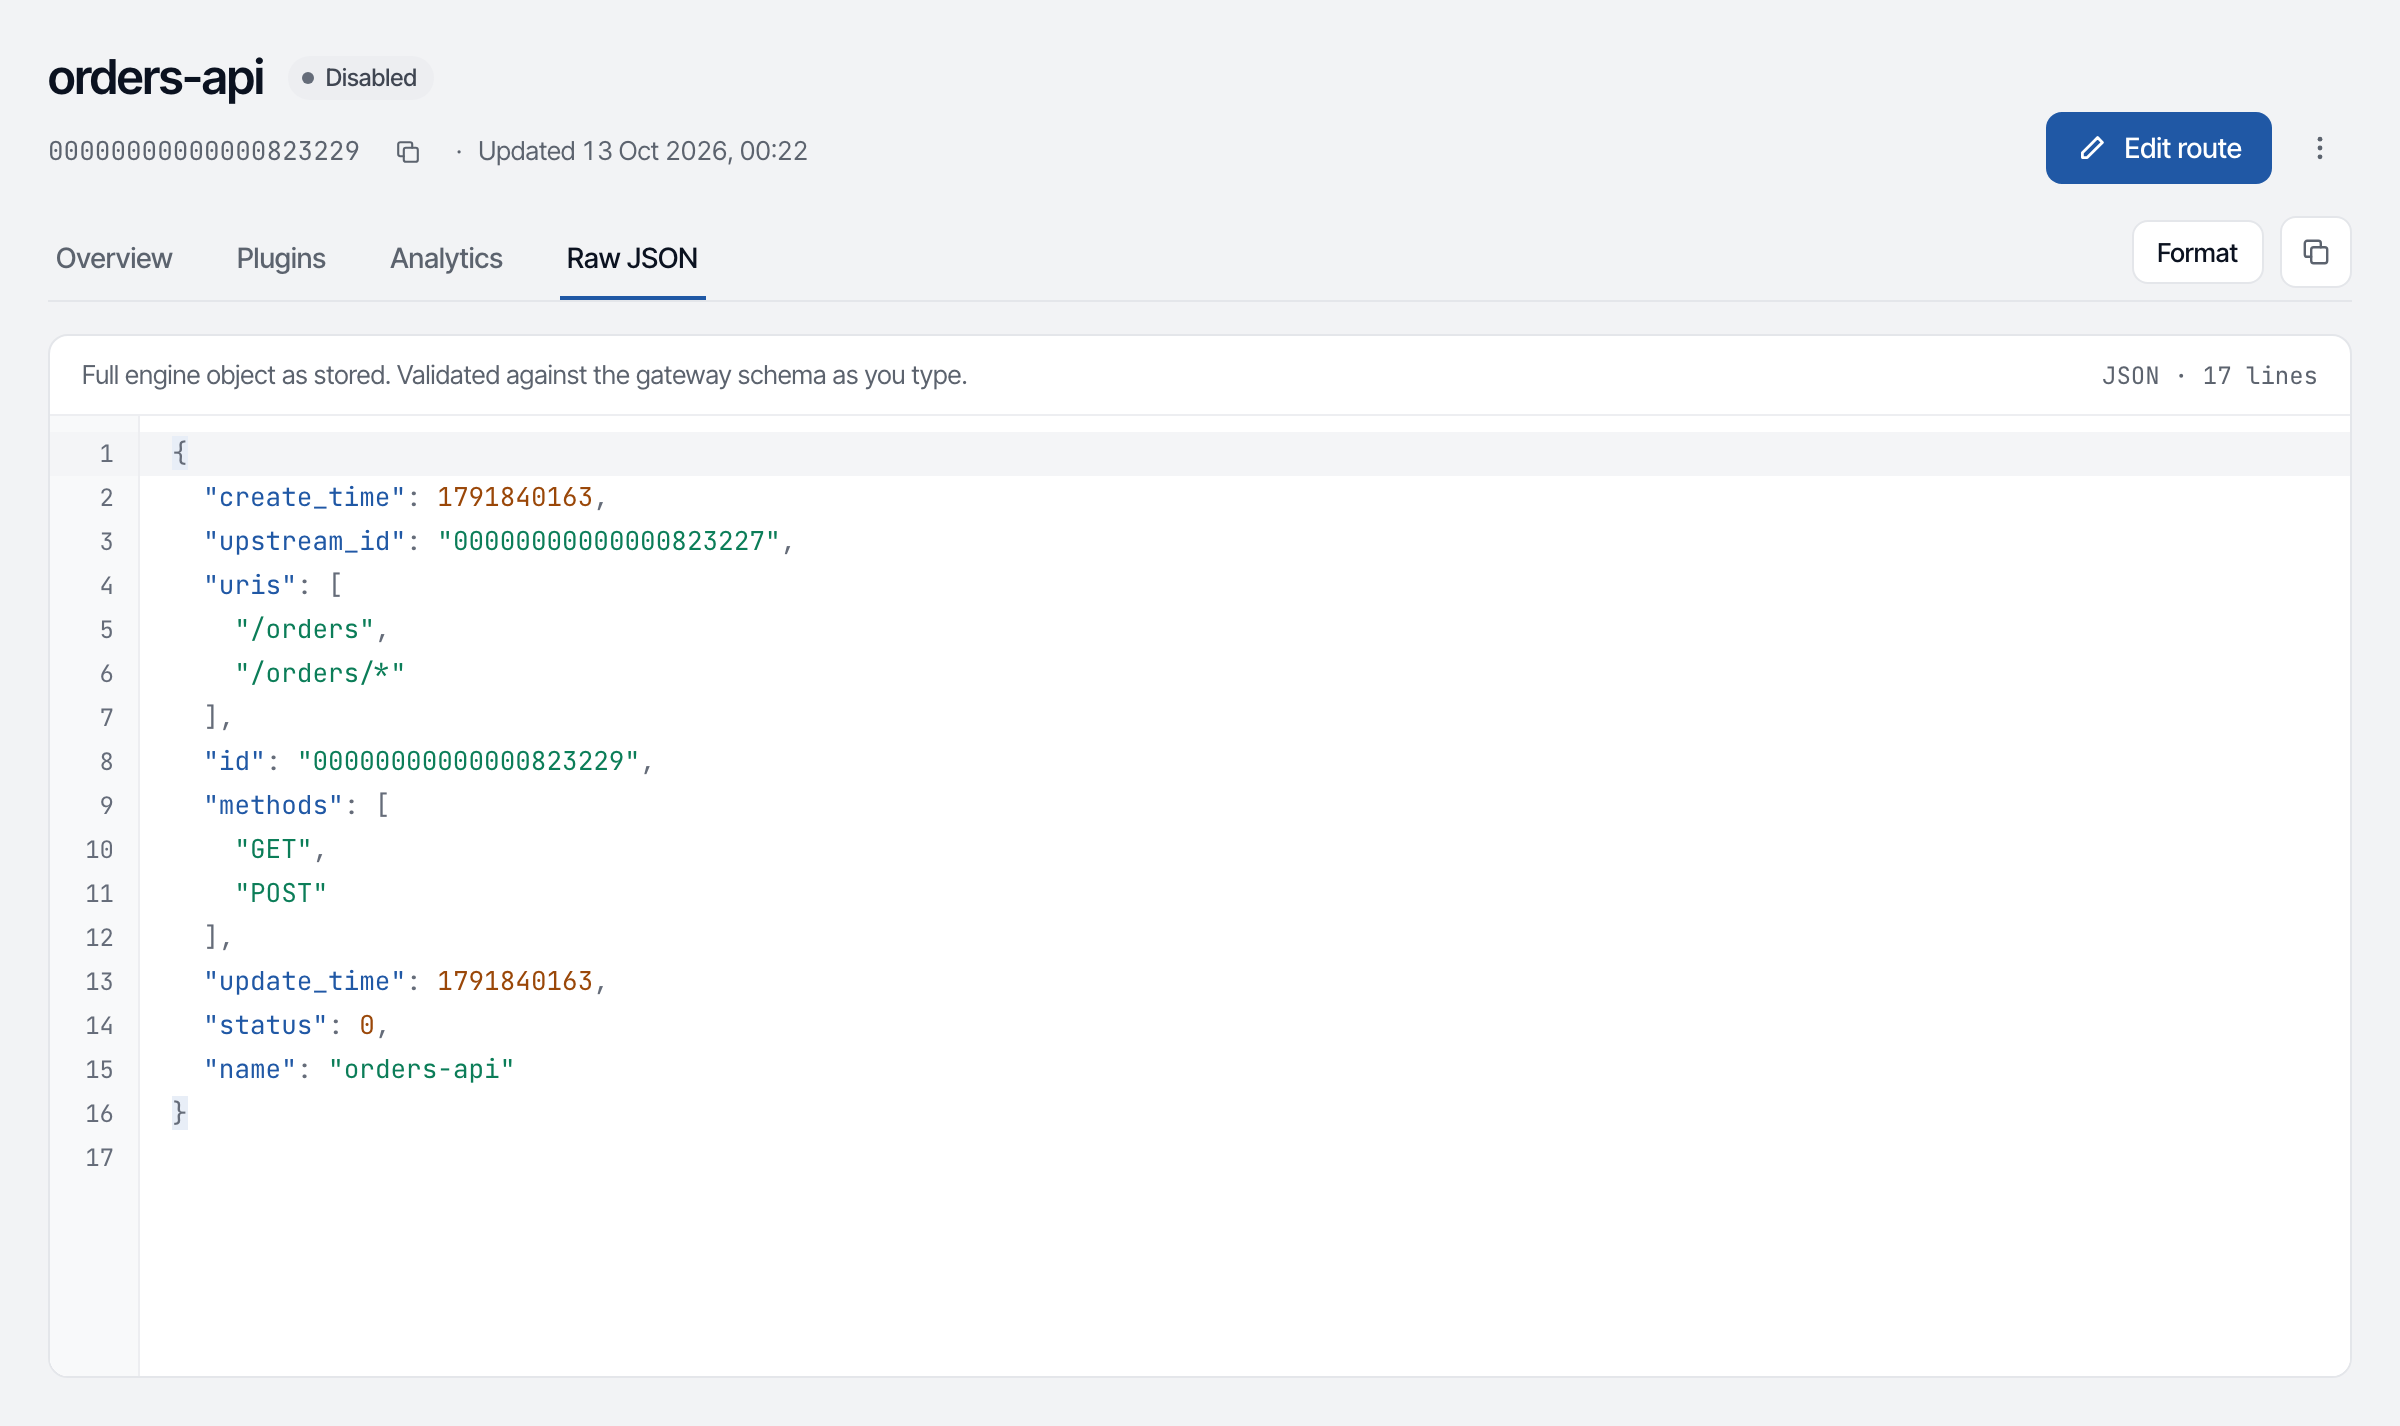Select the Raw JSON tab
The width and height of the screenshot is (2400, 1426).
632,258
